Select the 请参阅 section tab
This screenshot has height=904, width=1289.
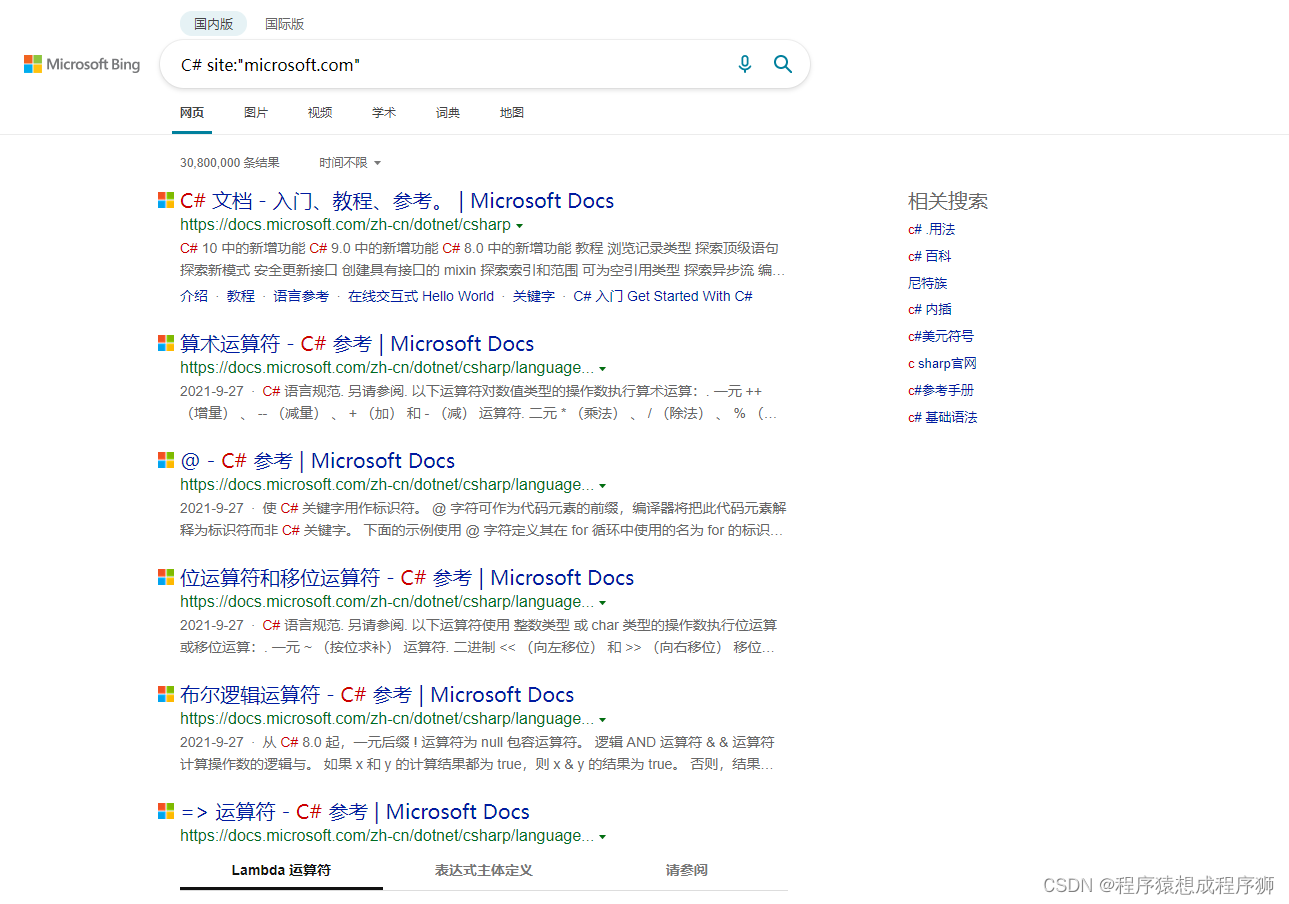pos(687,870)
